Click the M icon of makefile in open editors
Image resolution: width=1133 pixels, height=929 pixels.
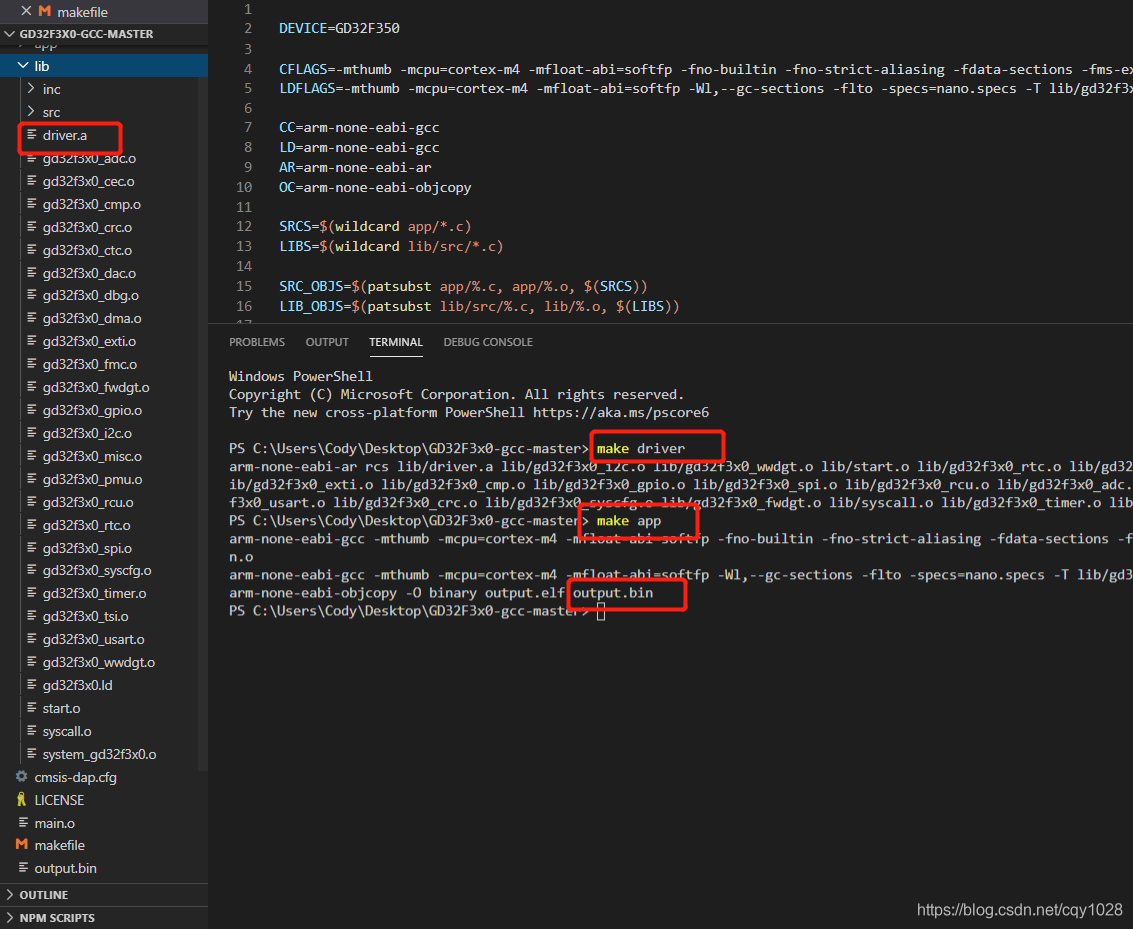[x=45, y=12]
